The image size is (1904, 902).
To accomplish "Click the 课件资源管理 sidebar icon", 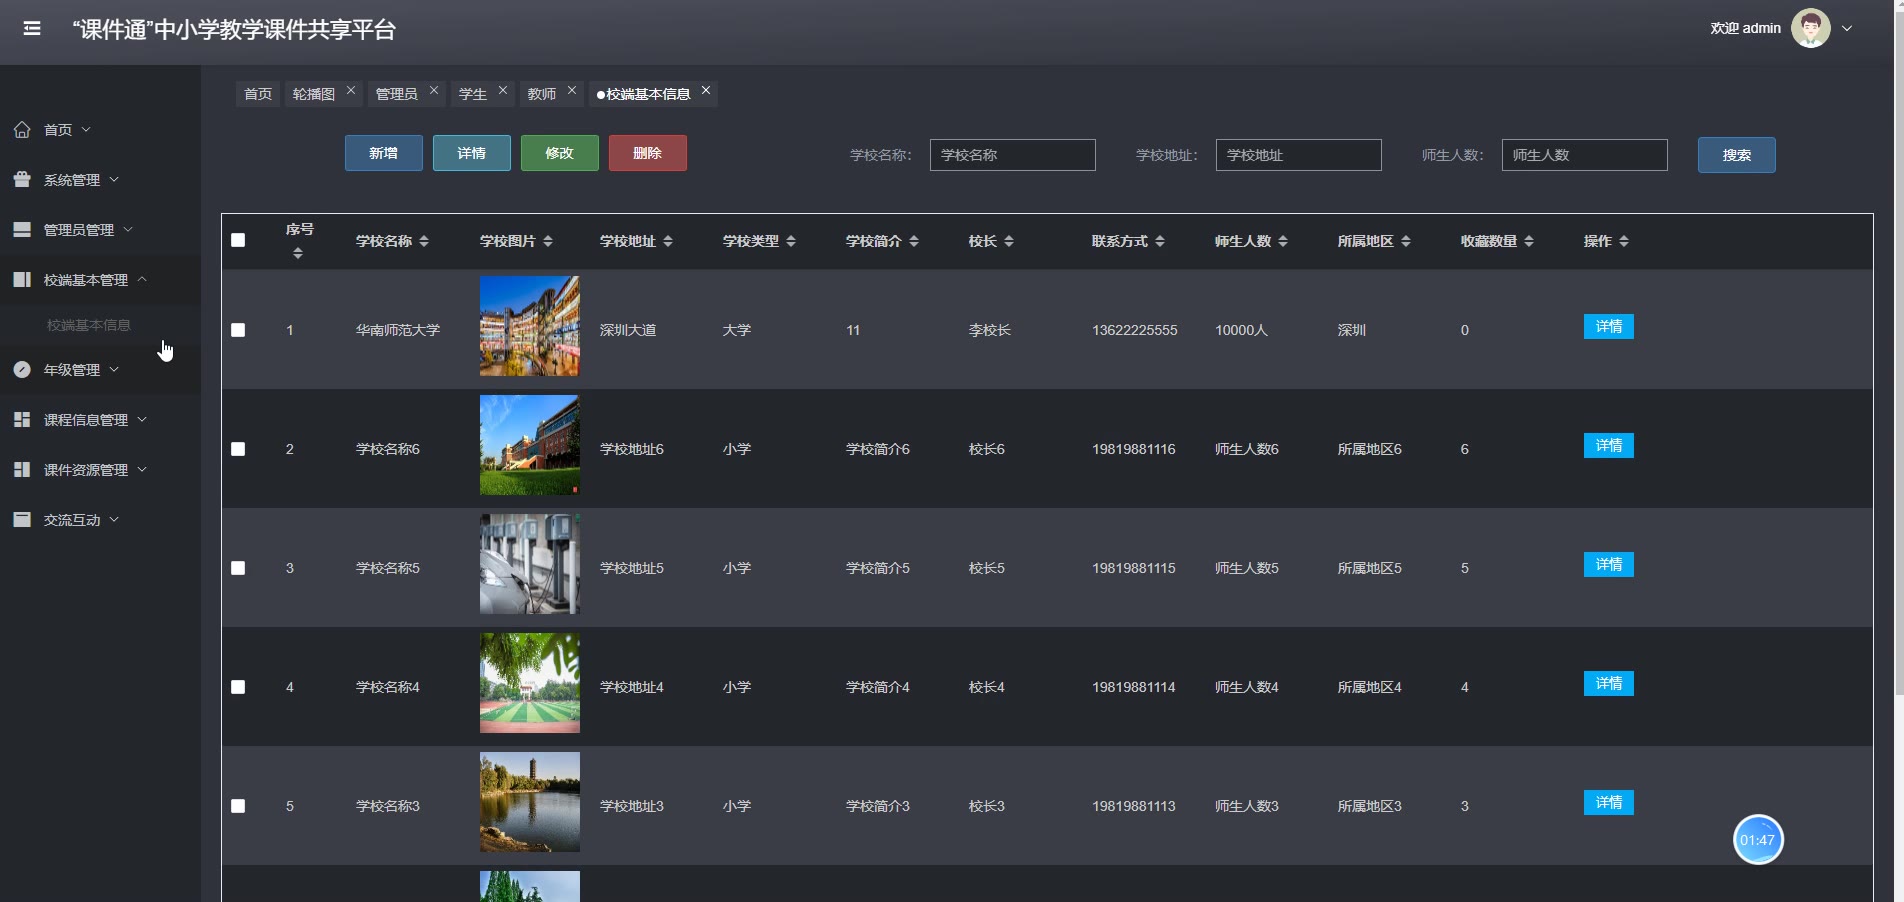I will tap(22, 469).
